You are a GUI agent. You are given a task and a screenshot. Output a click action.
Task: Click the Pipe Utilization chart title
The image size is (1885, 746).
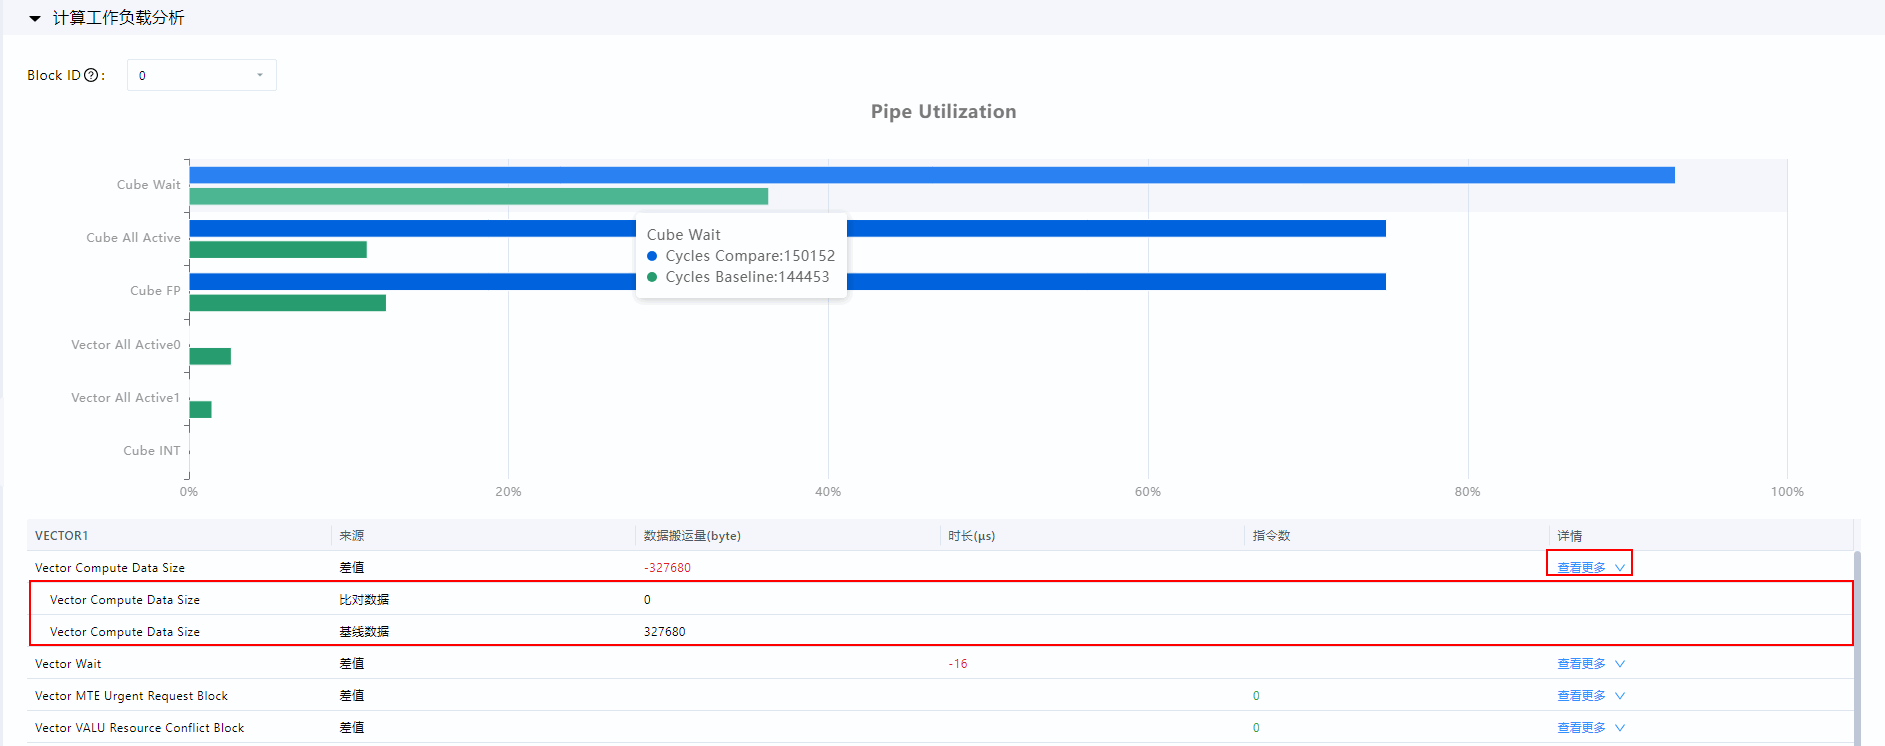pyautogui.click(x=943, y=112)
